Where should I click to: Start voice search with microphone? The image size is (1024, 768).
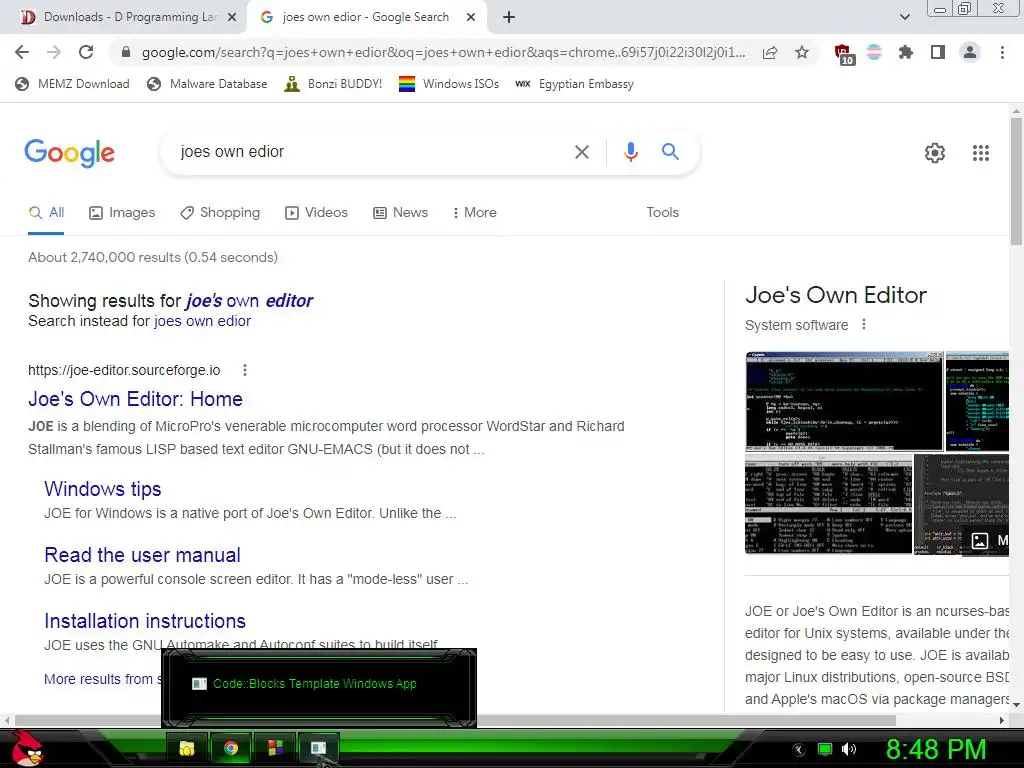pos(630,152)
